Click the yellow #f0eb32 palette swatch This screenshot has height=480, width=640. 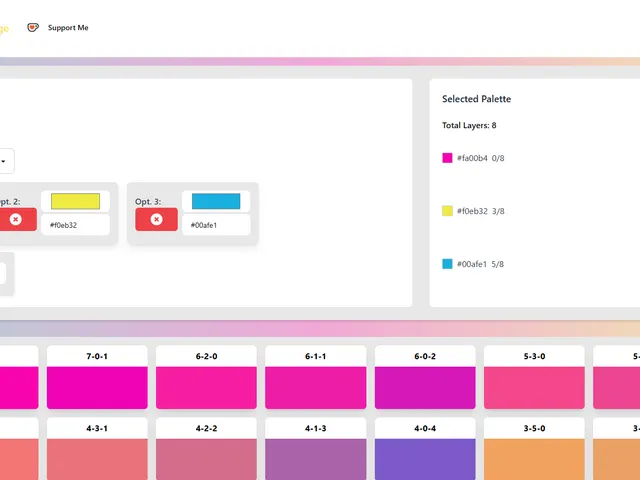tap(447, 211)
